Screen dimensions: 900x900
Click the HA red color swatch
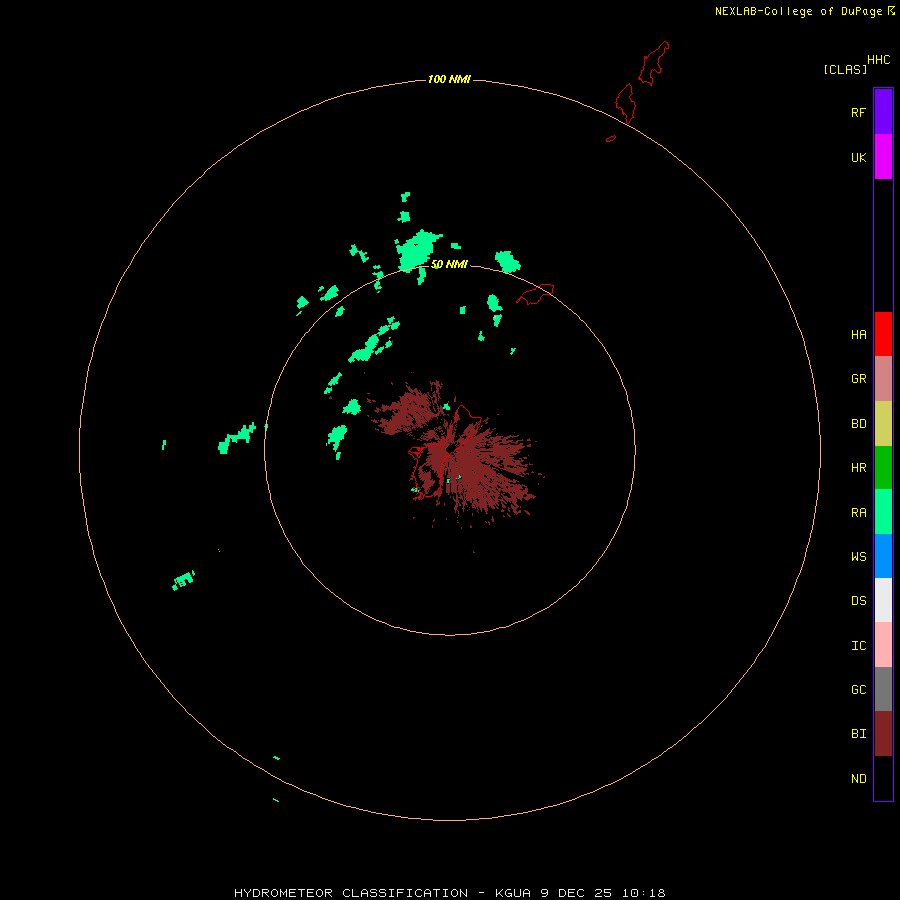click(883, 334)
